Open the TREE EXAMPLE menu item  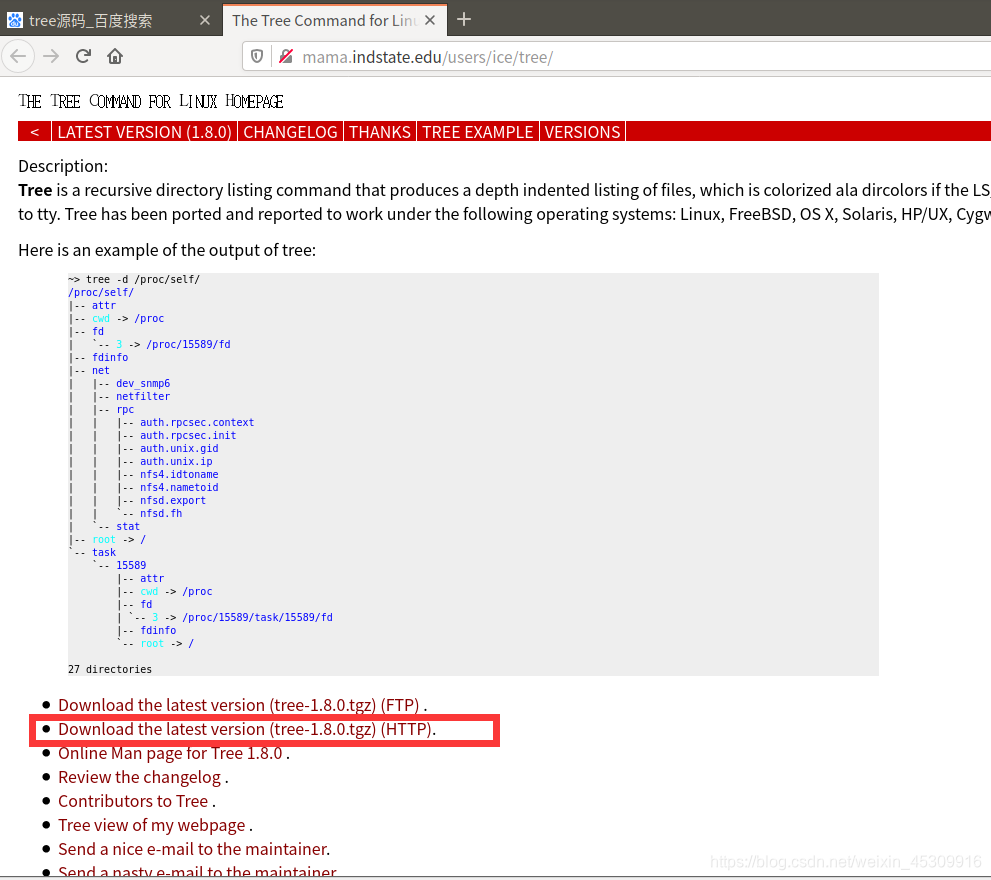(478, 131)
